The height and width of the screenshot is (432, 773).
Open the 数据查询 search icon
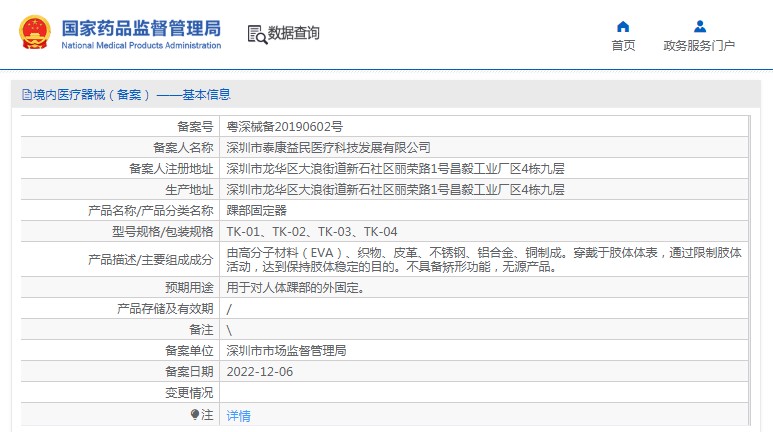(257, 34)
